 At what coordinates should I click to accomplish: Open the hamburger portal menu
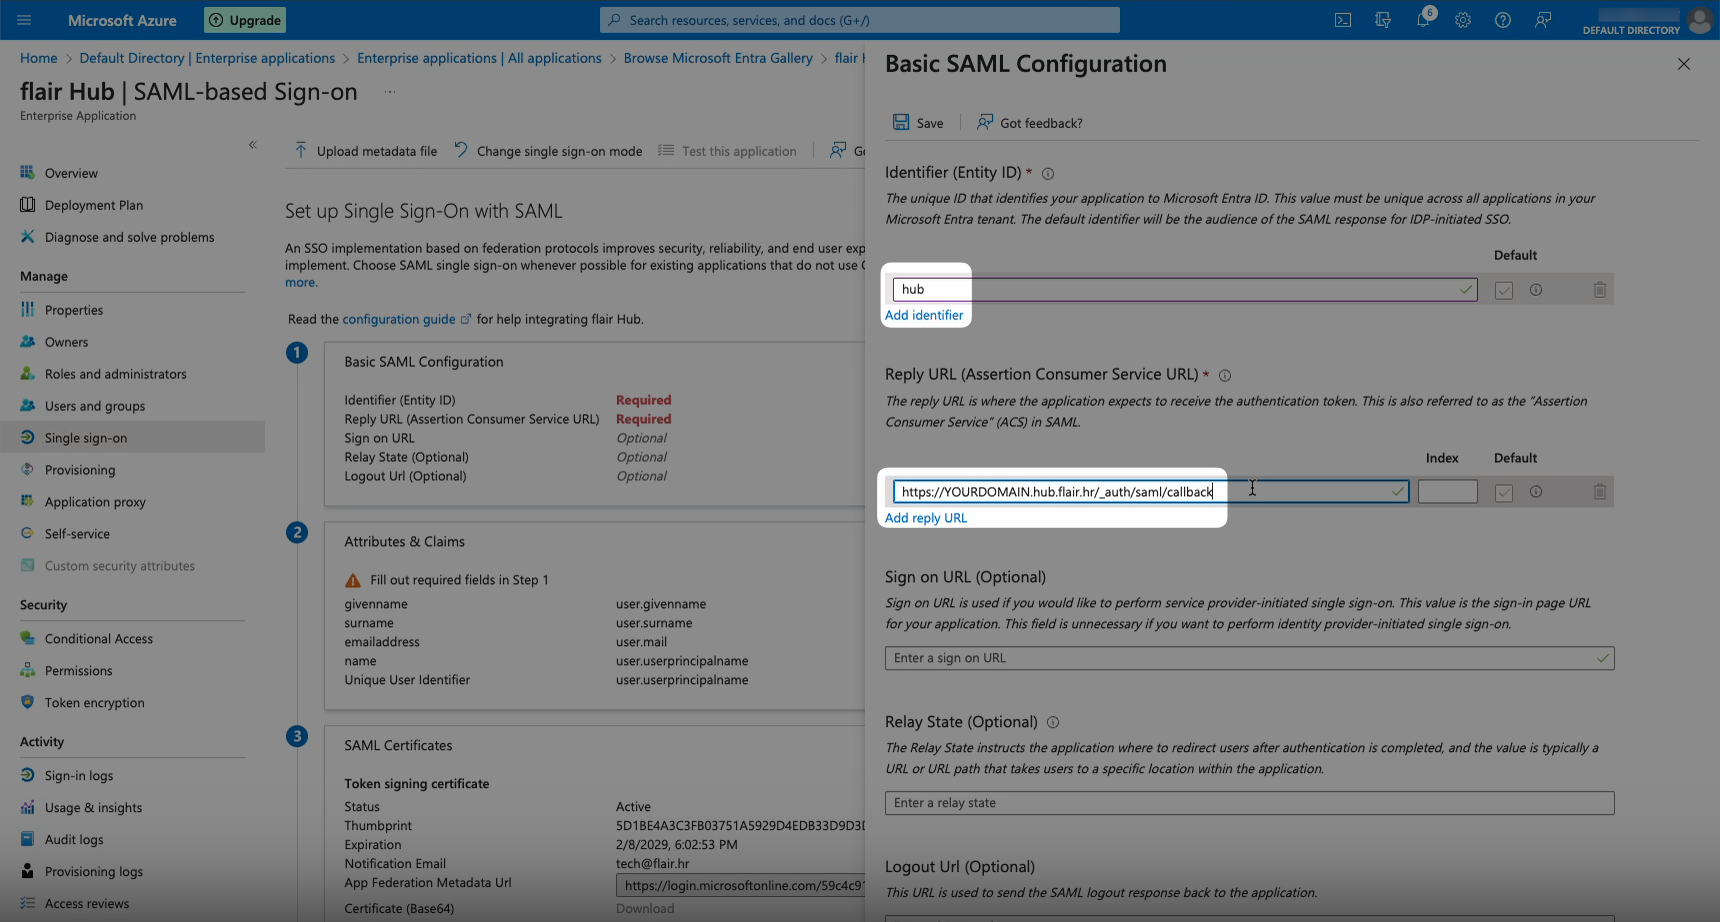click(25, 20)
